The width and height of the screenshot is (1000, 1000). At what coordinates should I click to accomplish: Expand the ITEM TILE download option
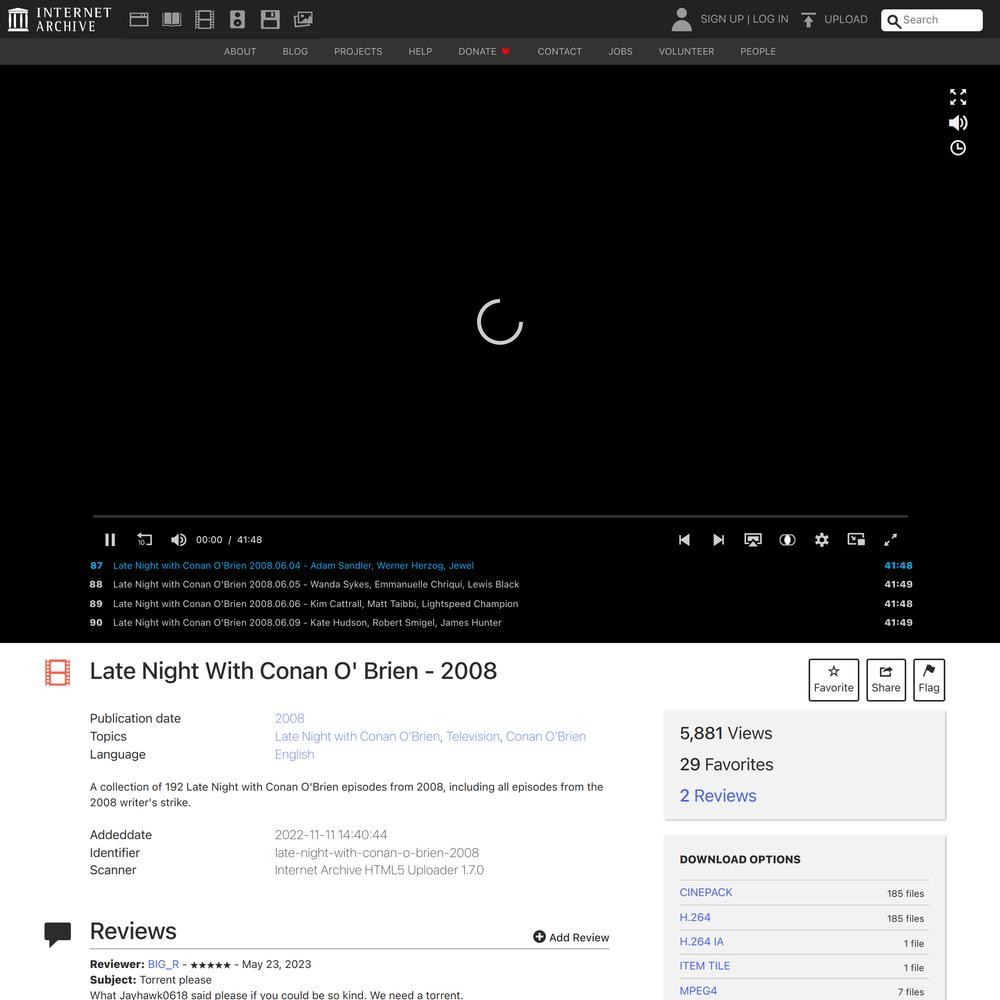pos(705,966)
